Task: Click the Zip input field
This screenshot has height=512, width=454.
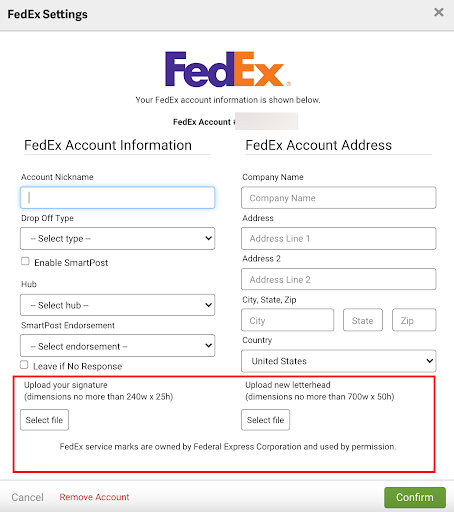Action: (x=414, y=320)
